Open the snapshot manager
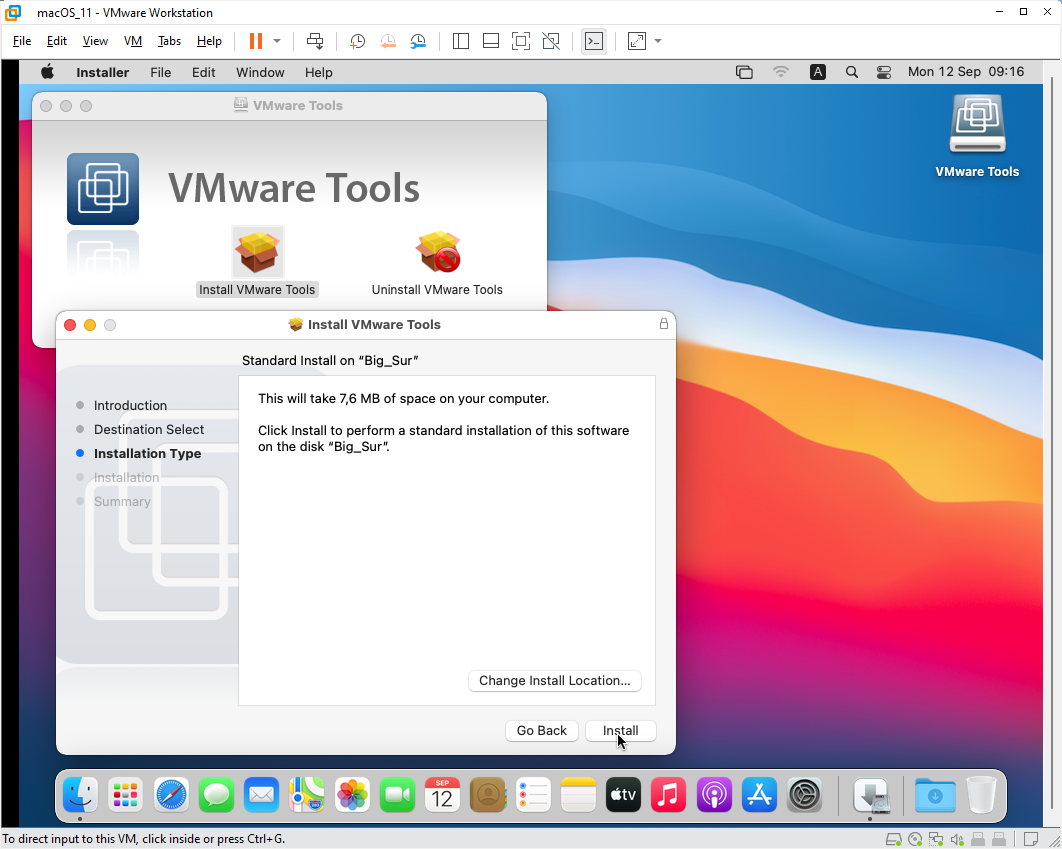 pos(418,41)
